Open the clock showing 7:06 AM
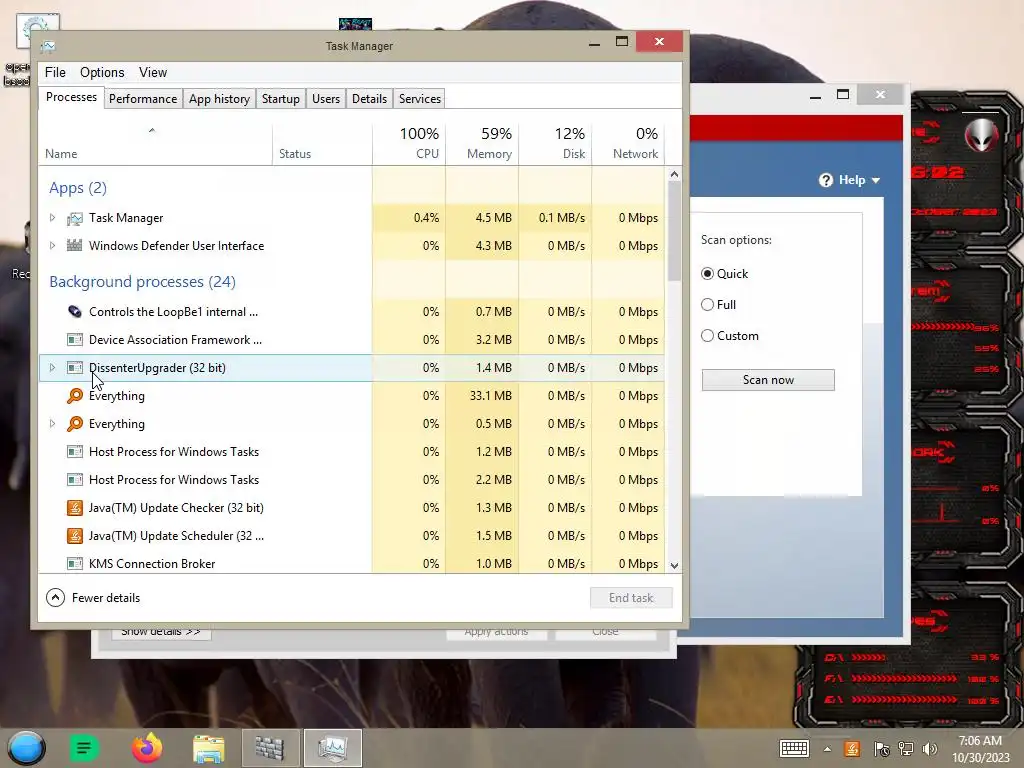This screenshot has width=1024, height=768. point(980,749)
